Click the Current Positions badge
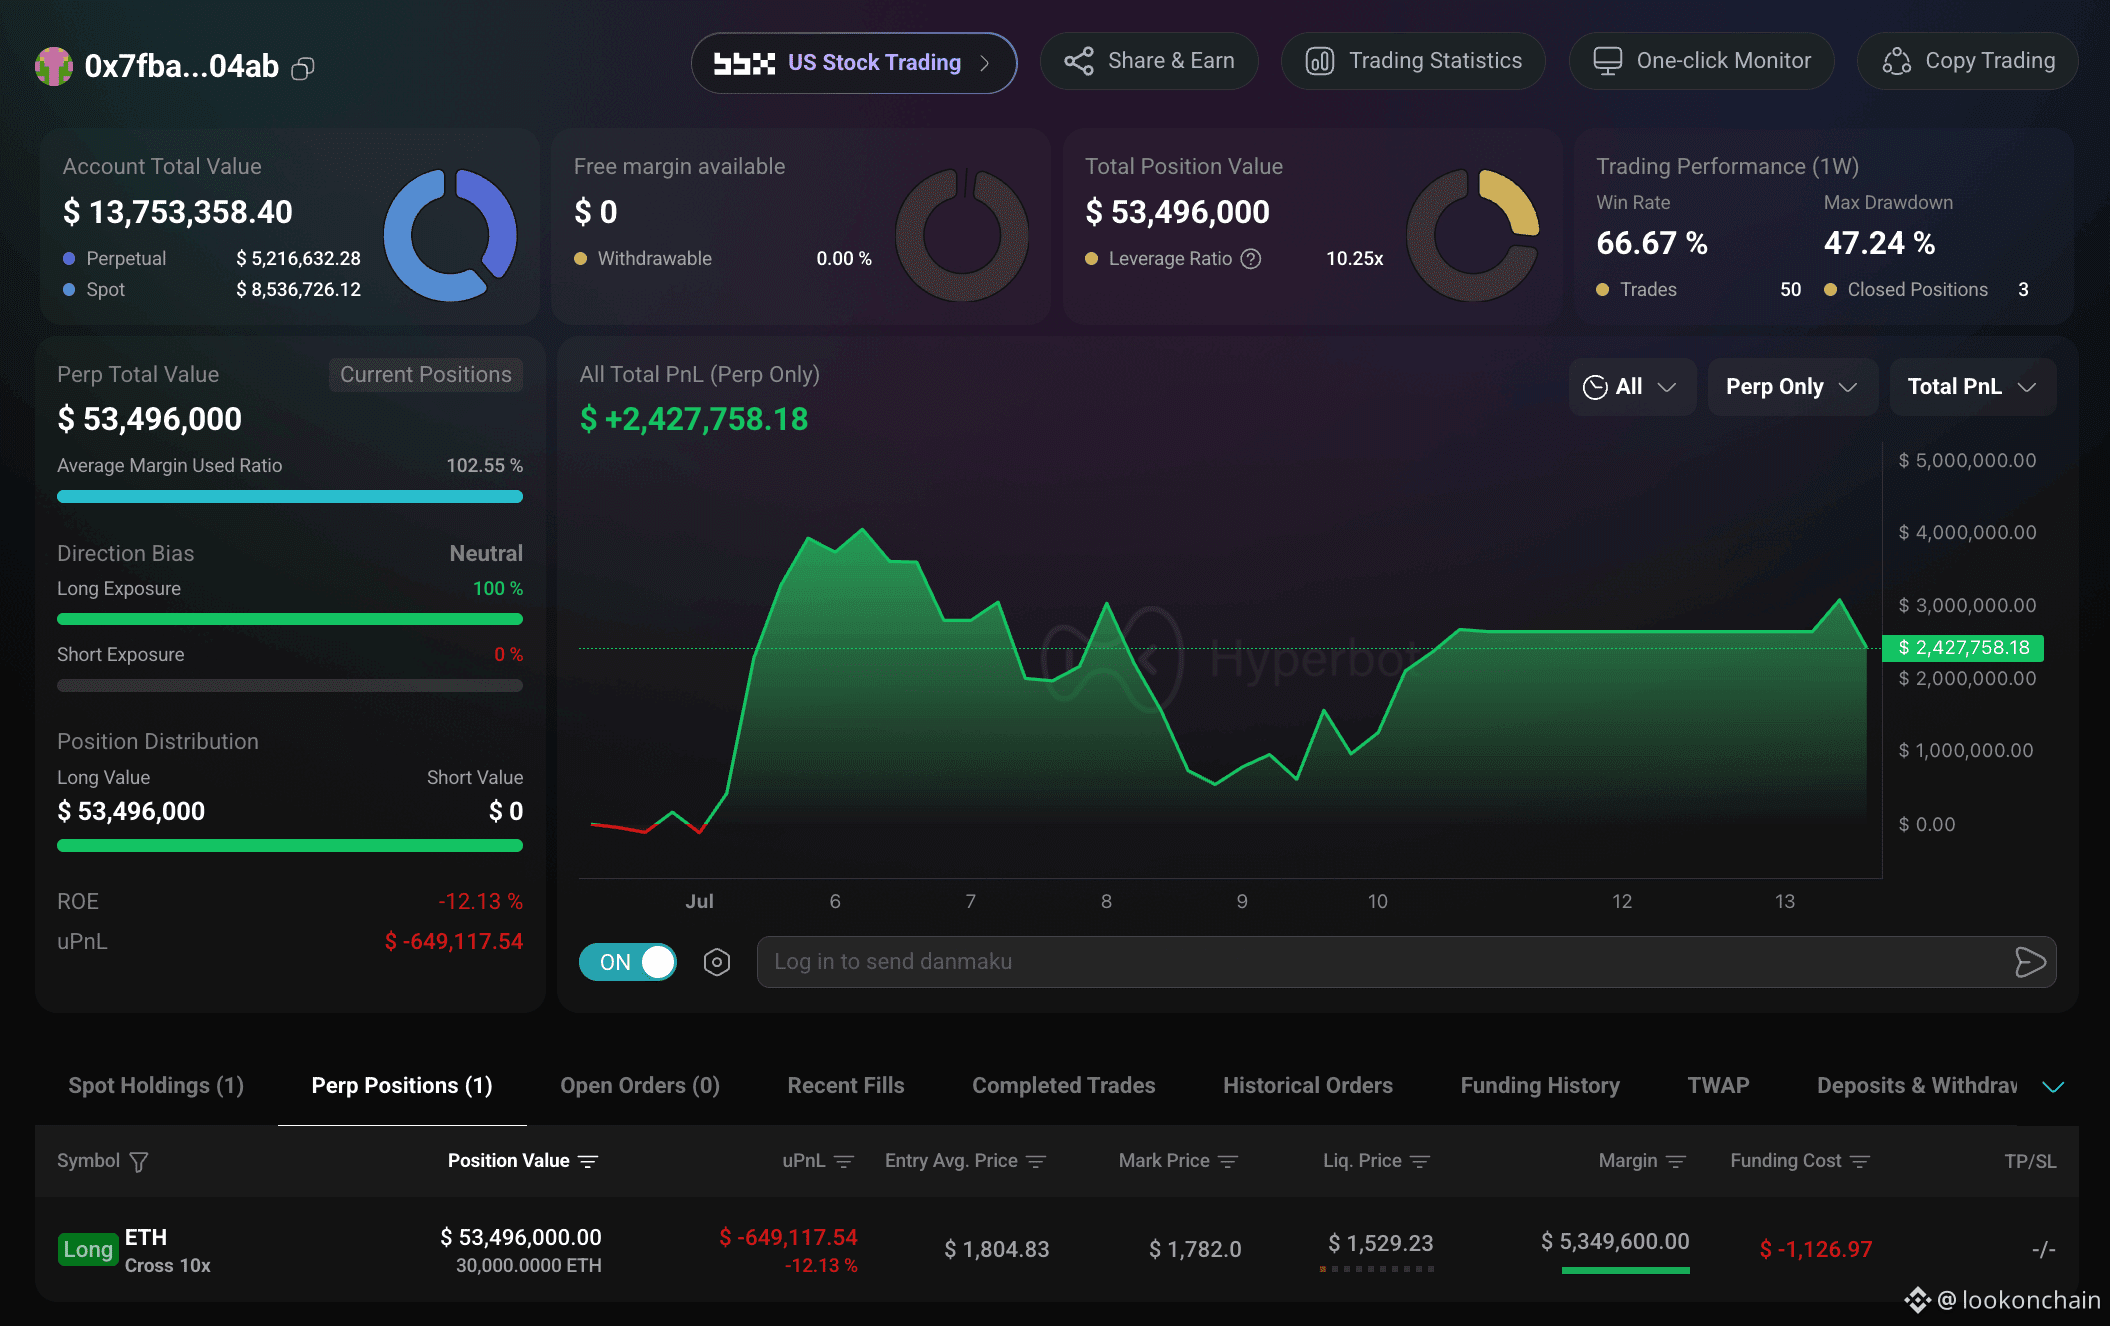Image resolution: width=2110 pixels, height=1326 pixels. pyautogui.click(x=426, y=374)
